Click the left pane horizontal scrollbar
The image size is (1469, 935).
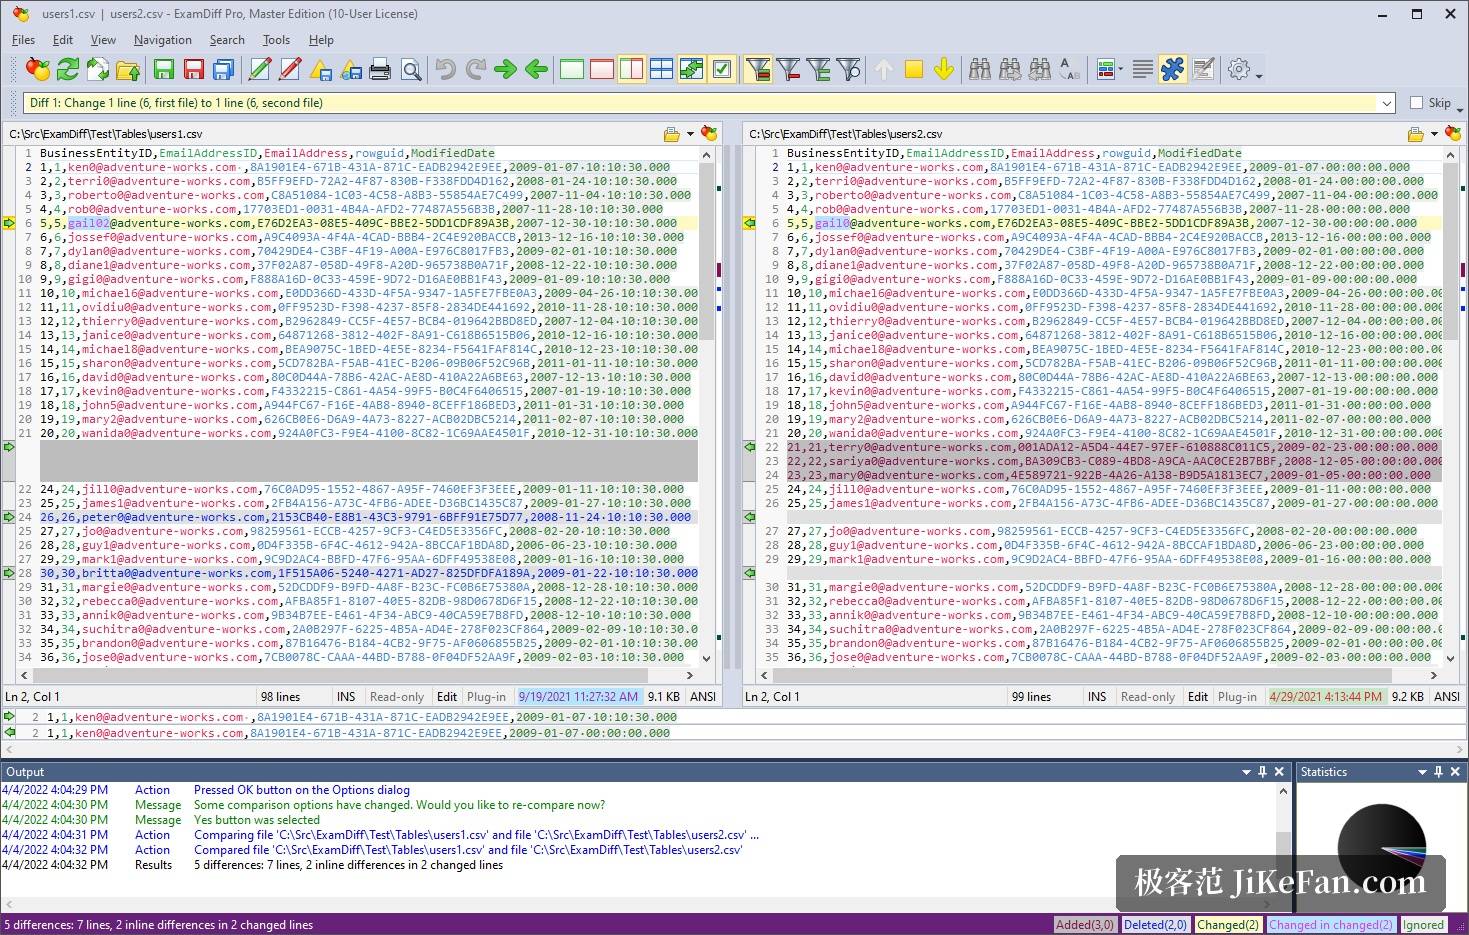[x=359, y=675]
